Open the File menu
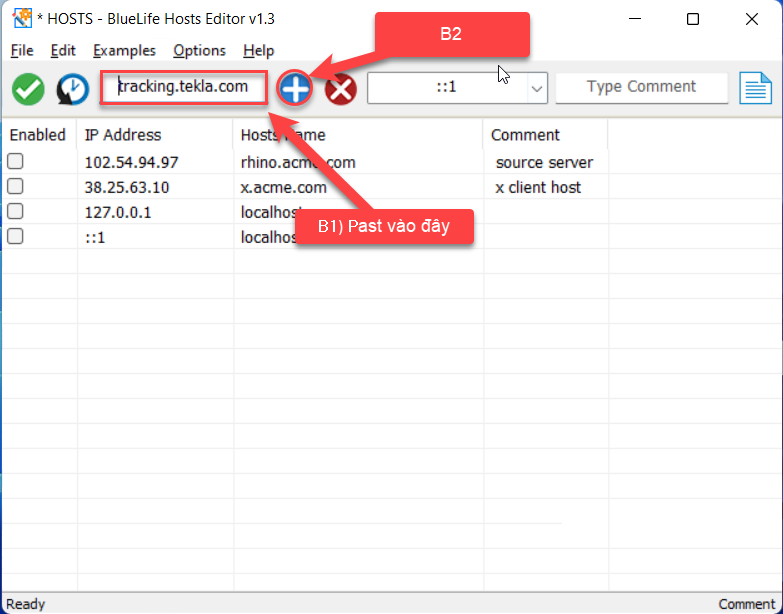783x614 pixels. (22, 50)
